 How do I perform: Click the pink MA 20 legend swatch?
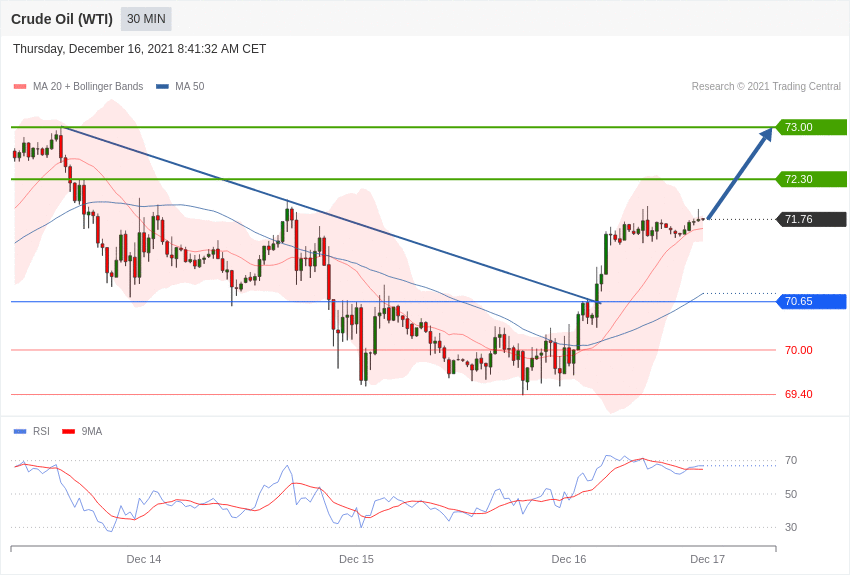click(20, 87)
